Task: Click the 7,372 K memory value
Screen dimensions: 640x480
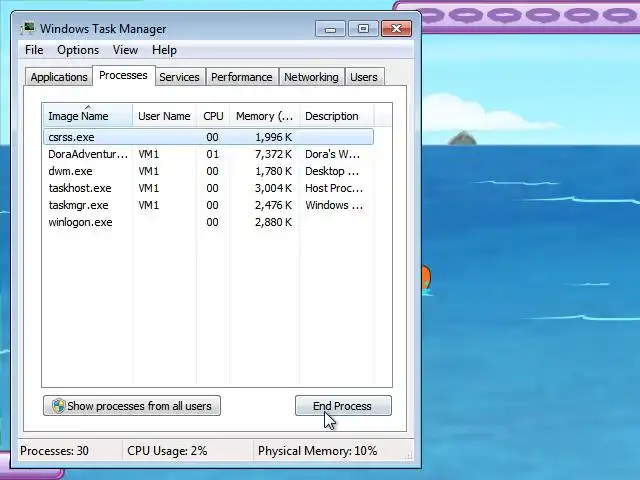Action: tap(273, 154)
